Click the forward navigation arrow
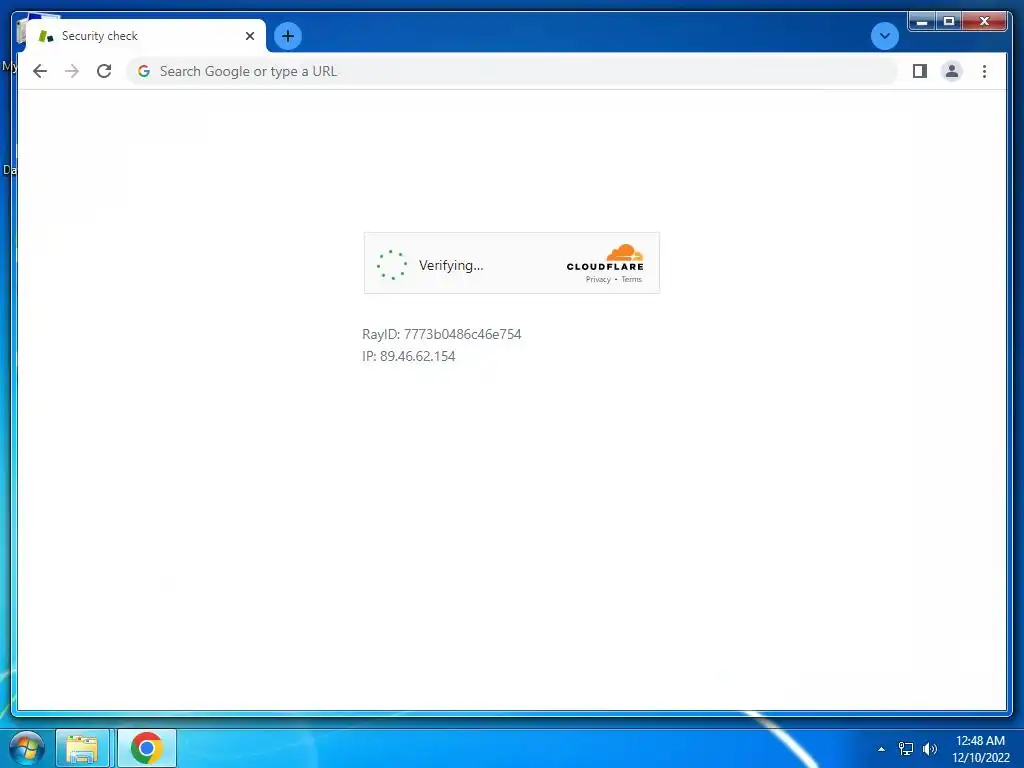1024x768 pixels. 72,71
